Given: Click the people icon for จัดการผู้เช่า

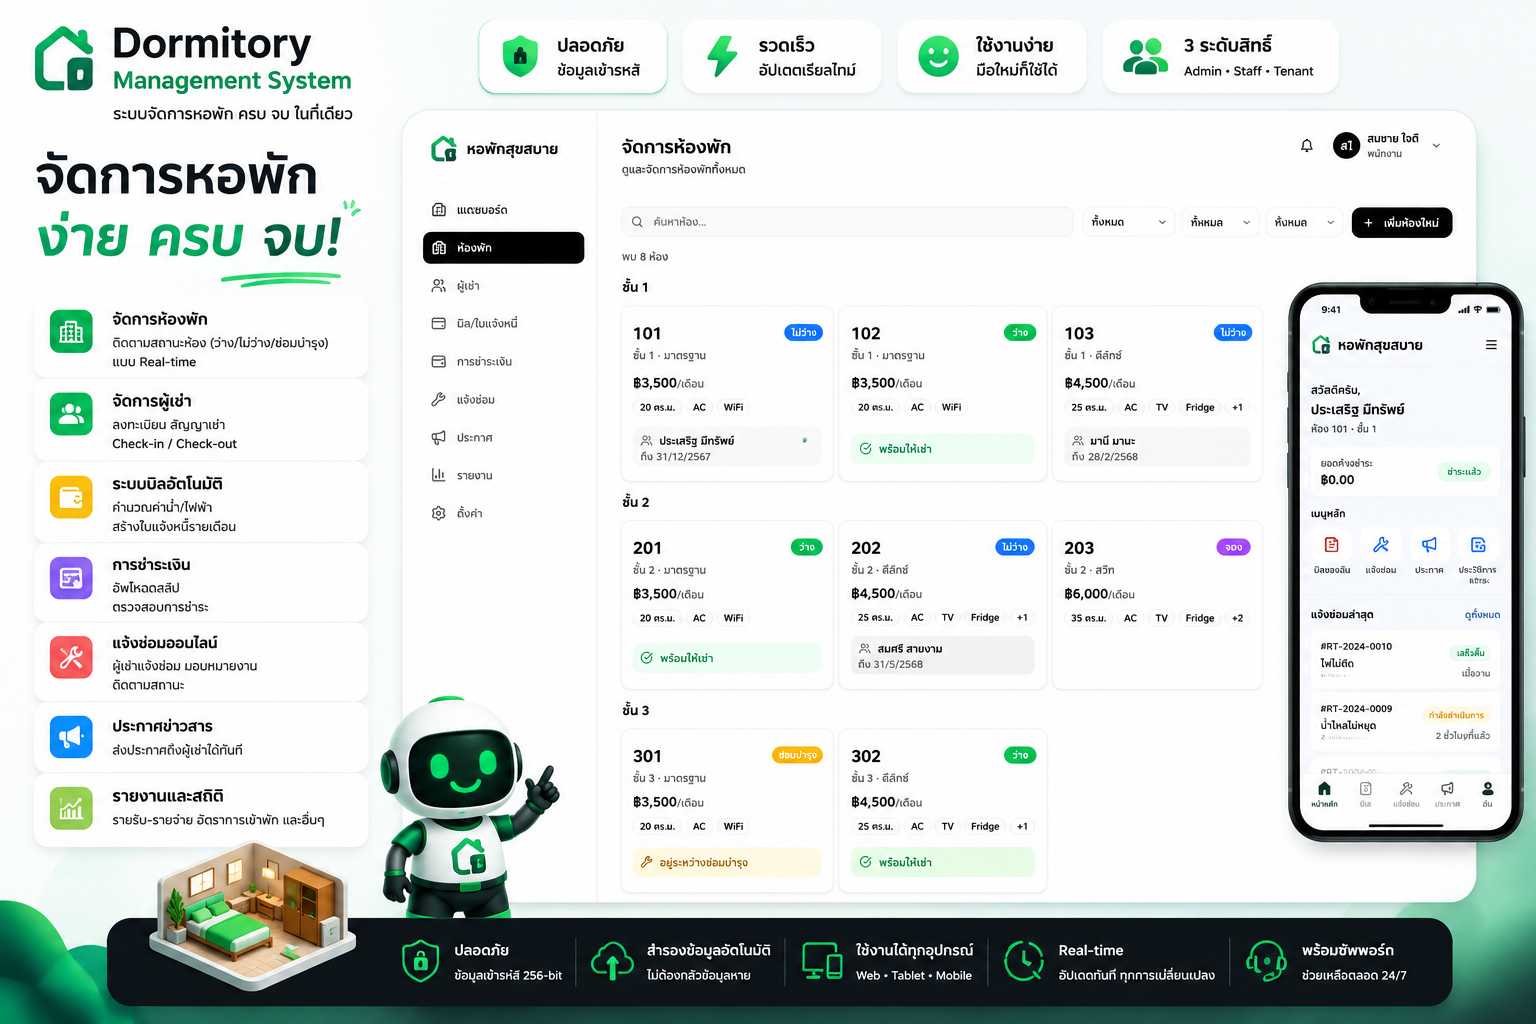Looking at the screenshot, I should 71,414.
